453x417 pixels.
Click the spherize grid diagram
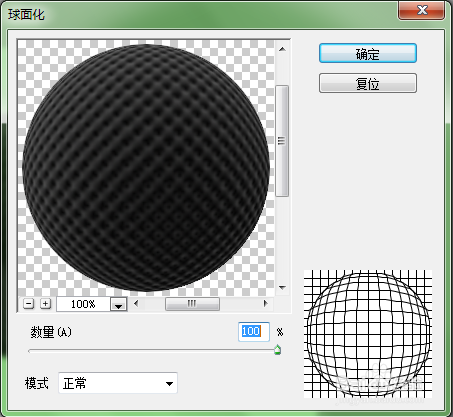tap(368, 334)
